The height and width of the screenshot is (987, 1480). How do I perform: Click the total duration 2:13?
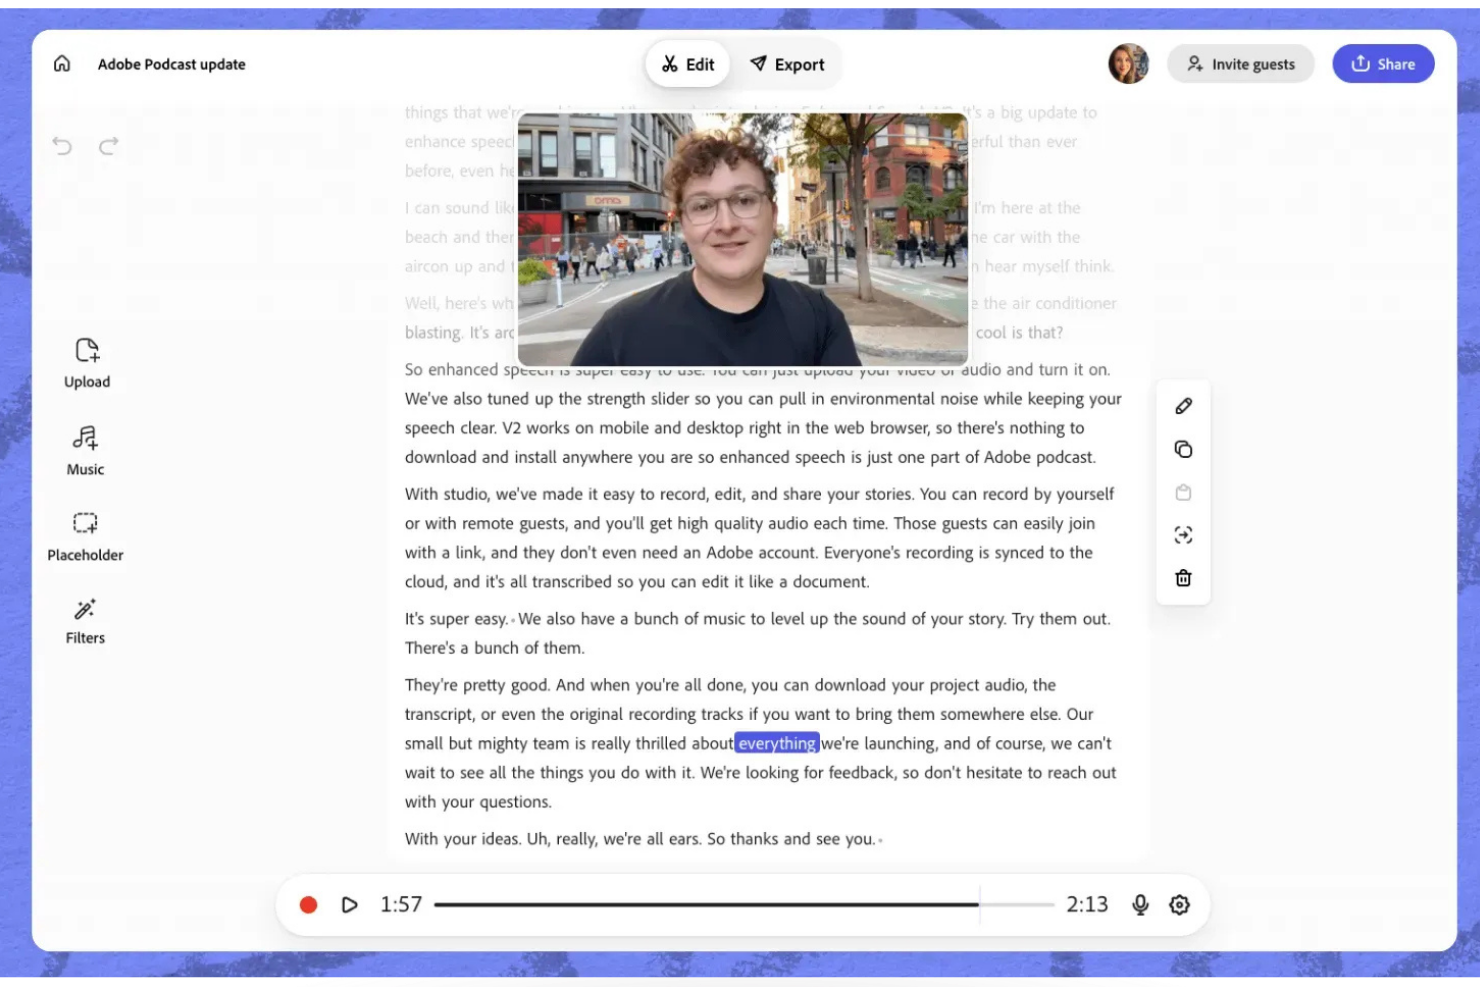[x=1087, y=905]
